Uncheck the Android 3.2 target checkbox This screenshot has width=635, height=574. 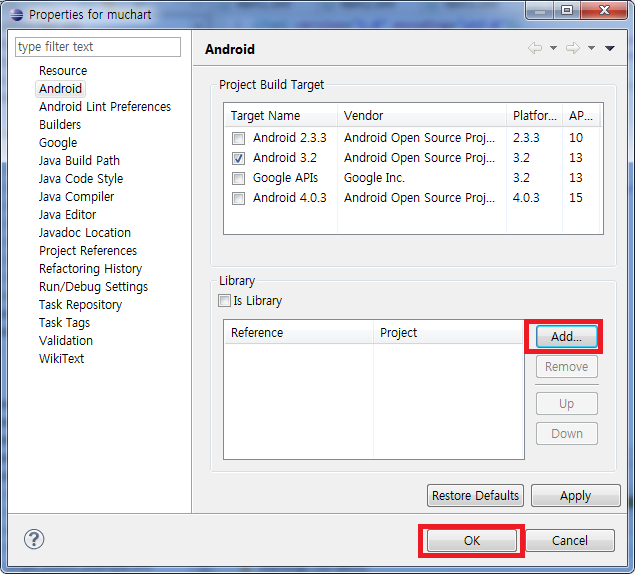click(x=238, y=158)
